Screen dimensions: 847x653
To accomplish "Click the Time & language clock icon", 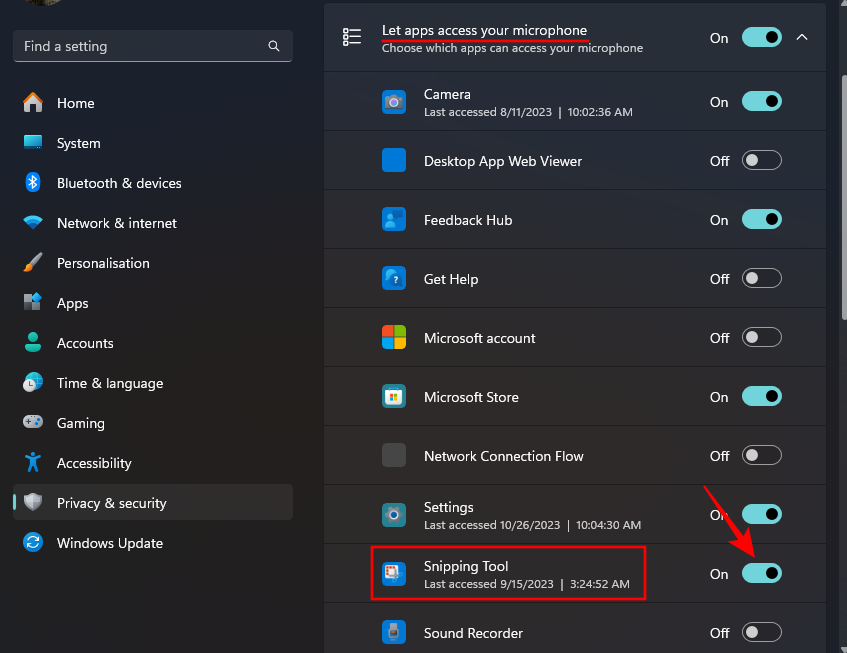I will 33,382.
